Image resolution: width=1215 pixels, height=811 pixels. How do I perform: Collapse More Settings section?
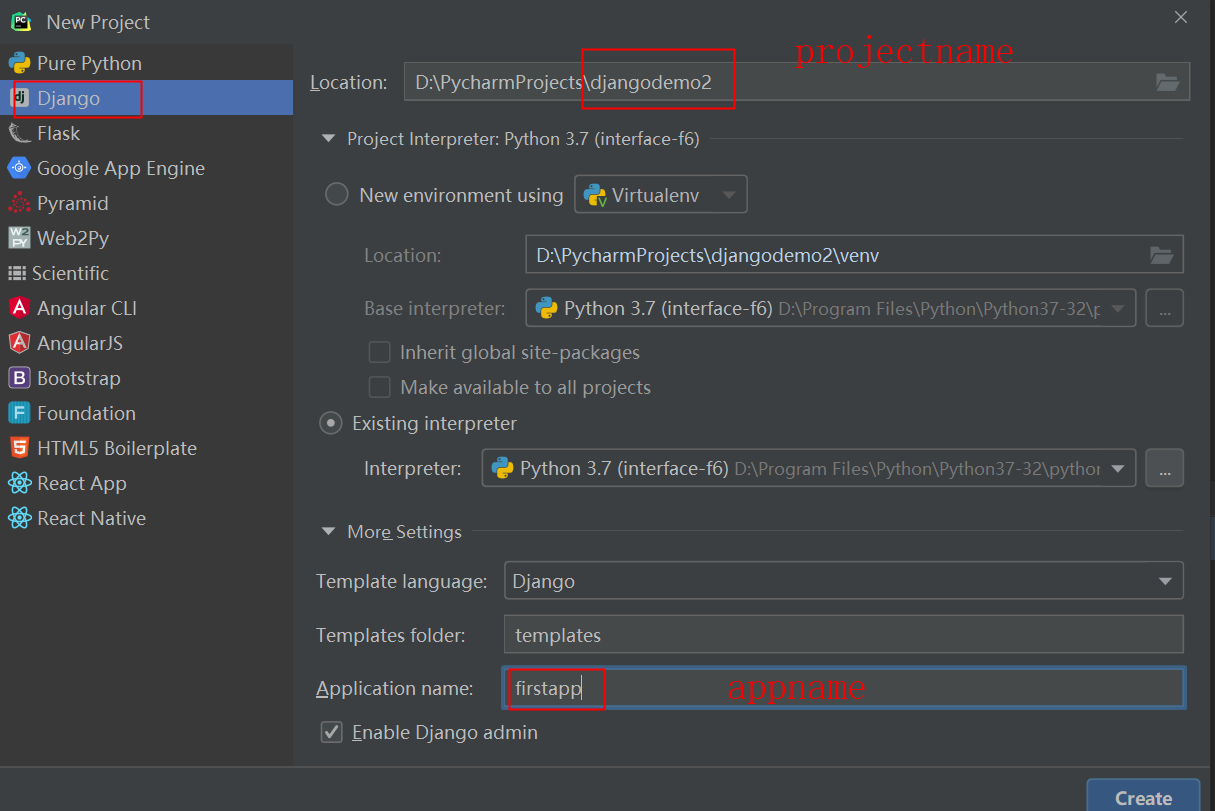pyautogui.click(x=328, y=532)
